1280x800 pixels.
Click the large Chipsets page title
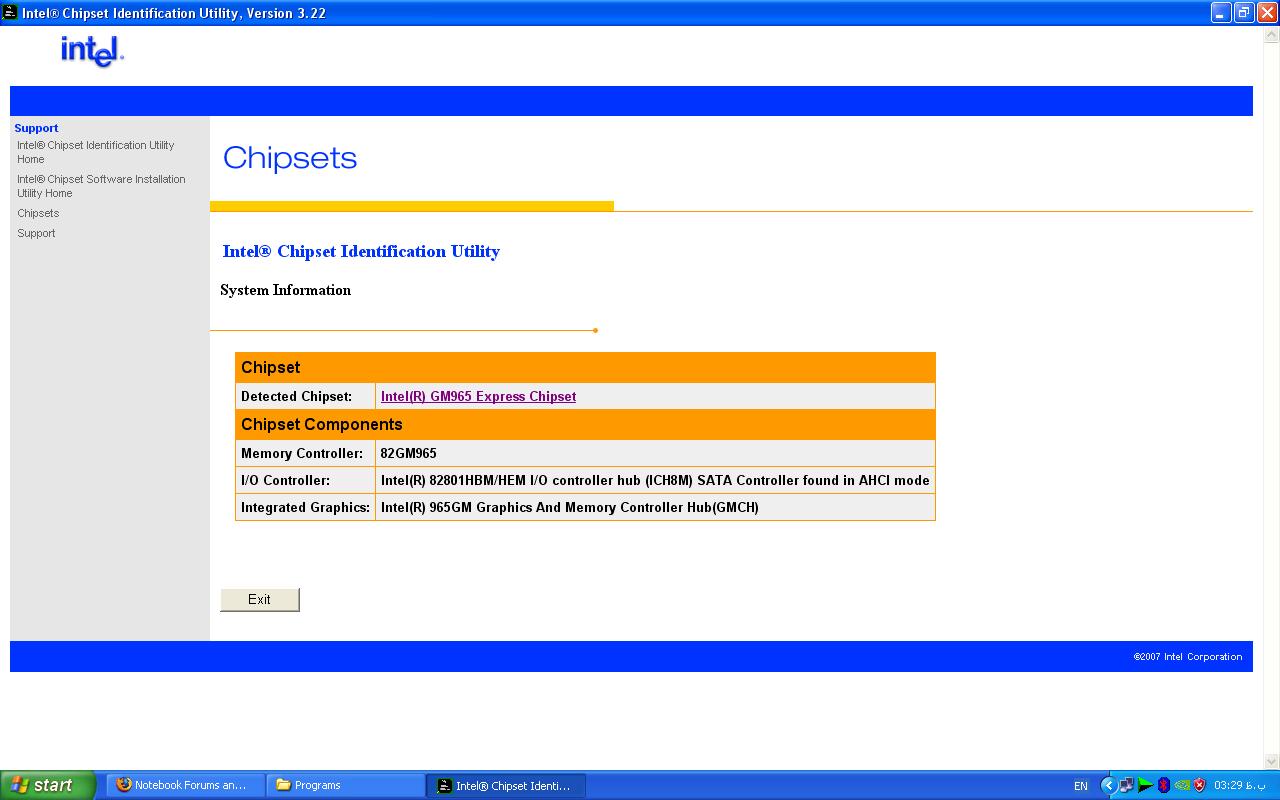(290, 158)
